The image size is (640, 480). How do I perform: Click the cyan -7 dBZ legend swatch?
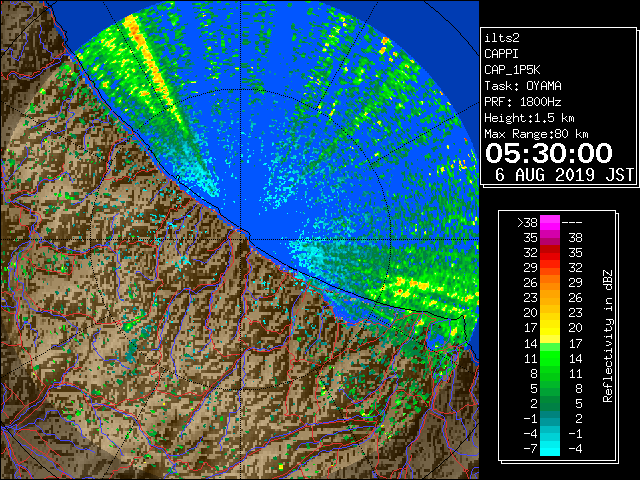pos(550,448)
